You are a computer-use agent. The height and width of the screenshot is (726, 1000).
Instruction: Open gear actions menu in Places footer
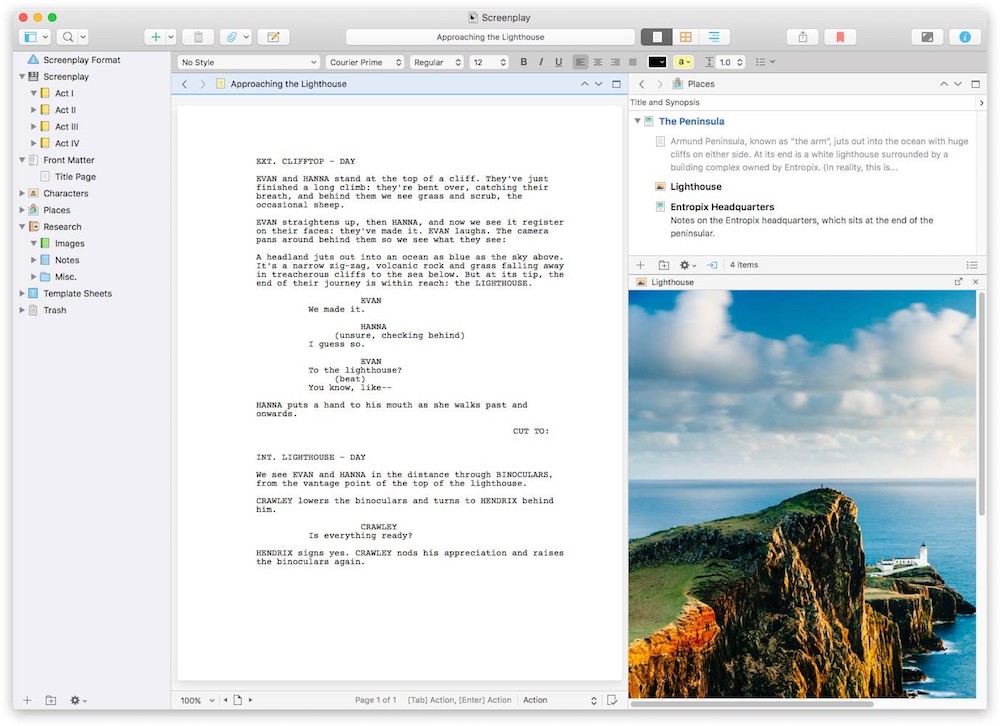point(688,265)
